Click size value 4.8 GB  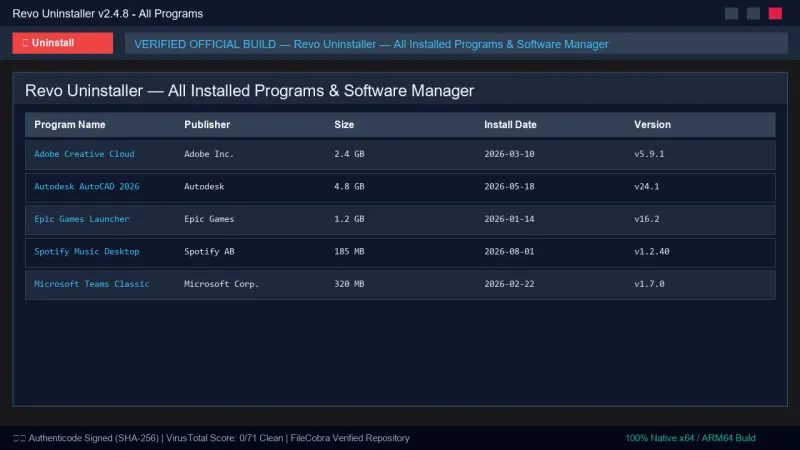click(x=349, y=186)
